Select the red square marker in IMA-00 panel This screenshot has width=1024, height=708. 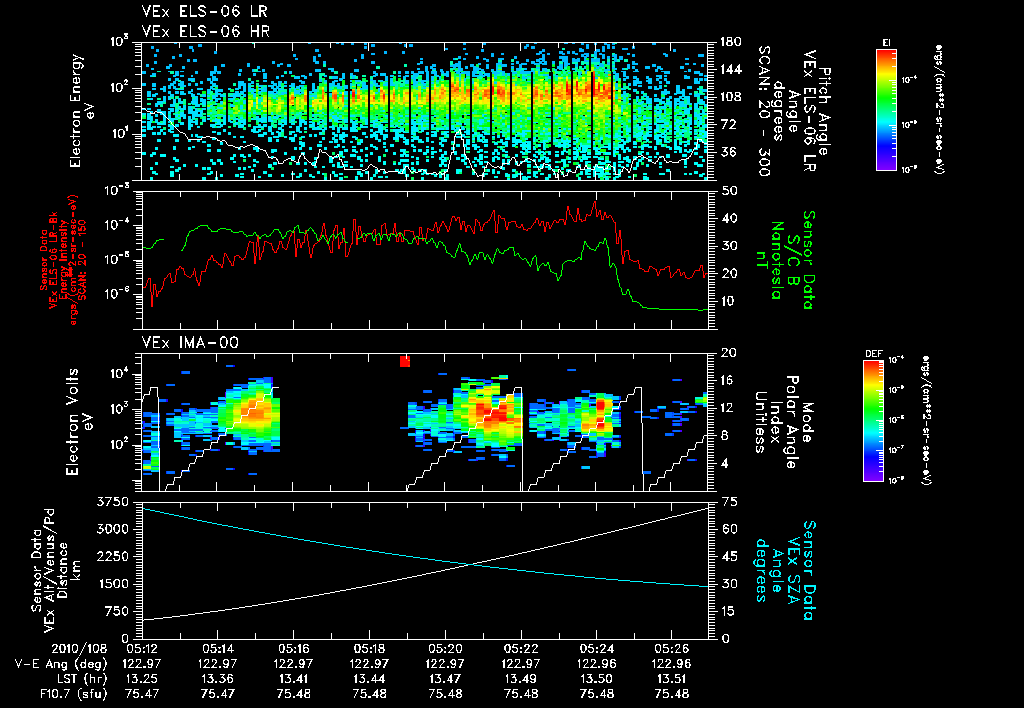[405, 361]
